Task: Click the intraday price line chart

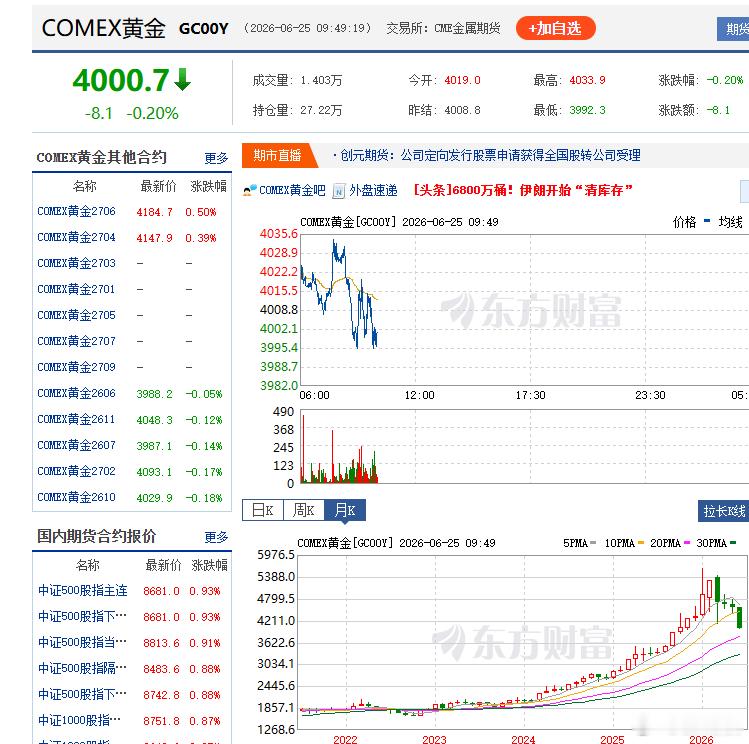Action: pos(524,310)
